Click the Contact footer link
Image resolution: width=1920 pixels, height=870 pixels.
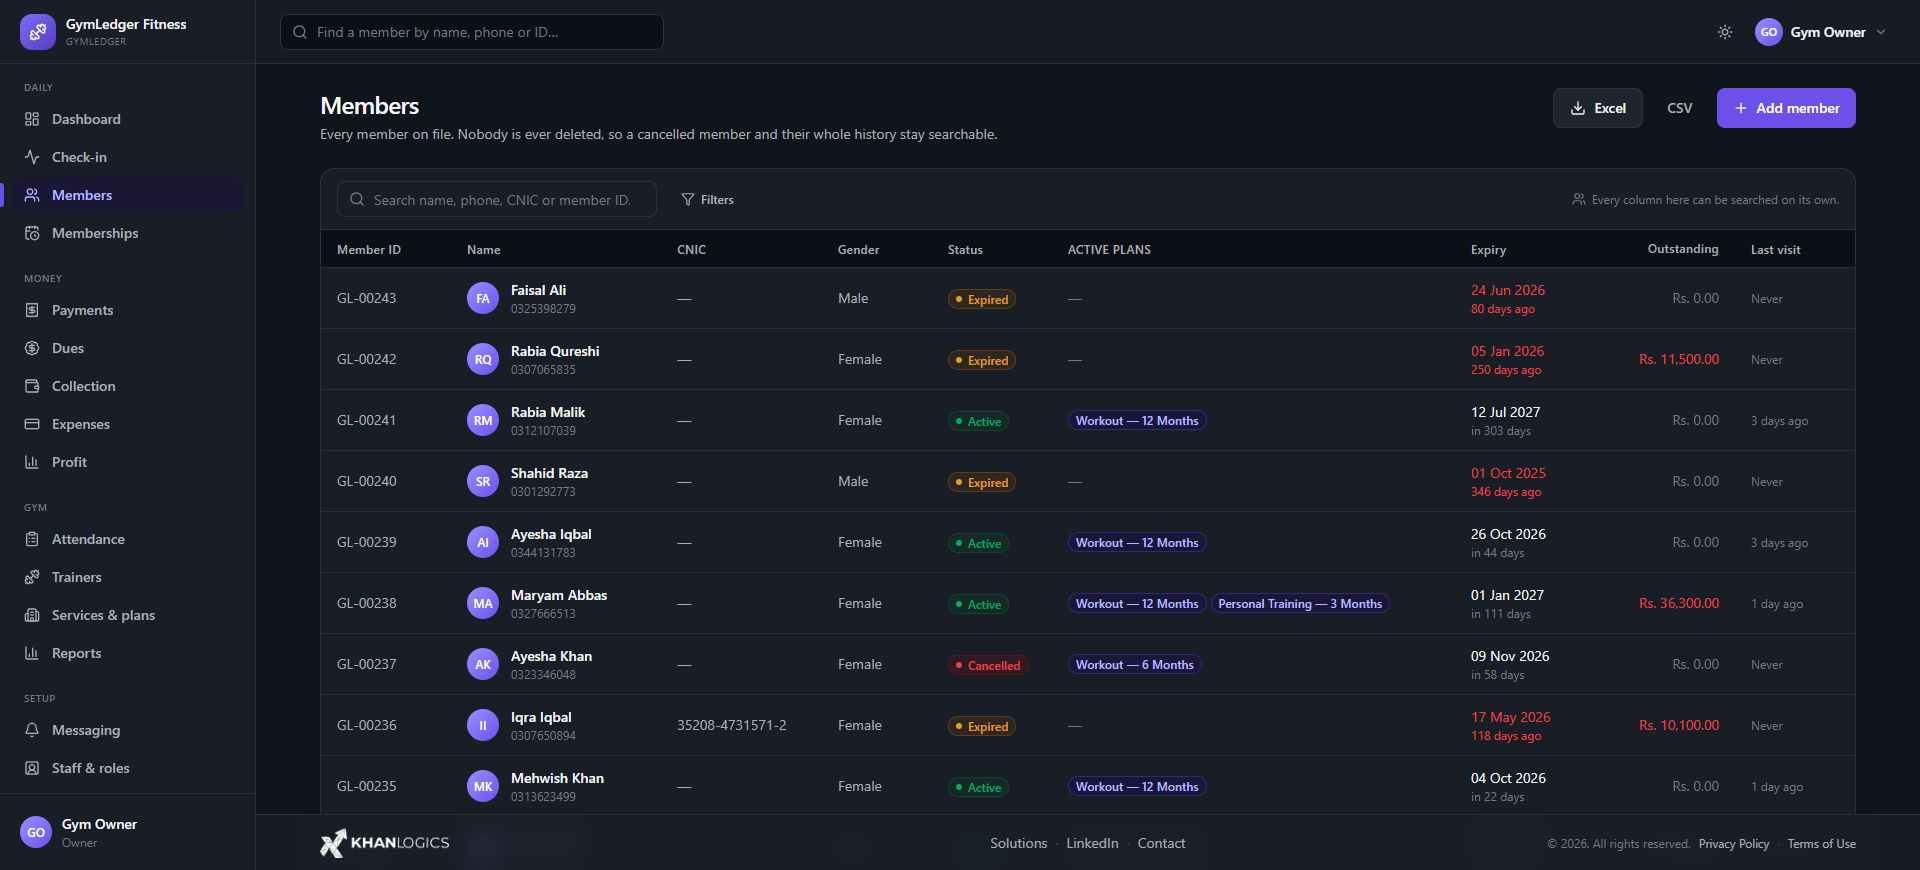tap(1161, 843)
